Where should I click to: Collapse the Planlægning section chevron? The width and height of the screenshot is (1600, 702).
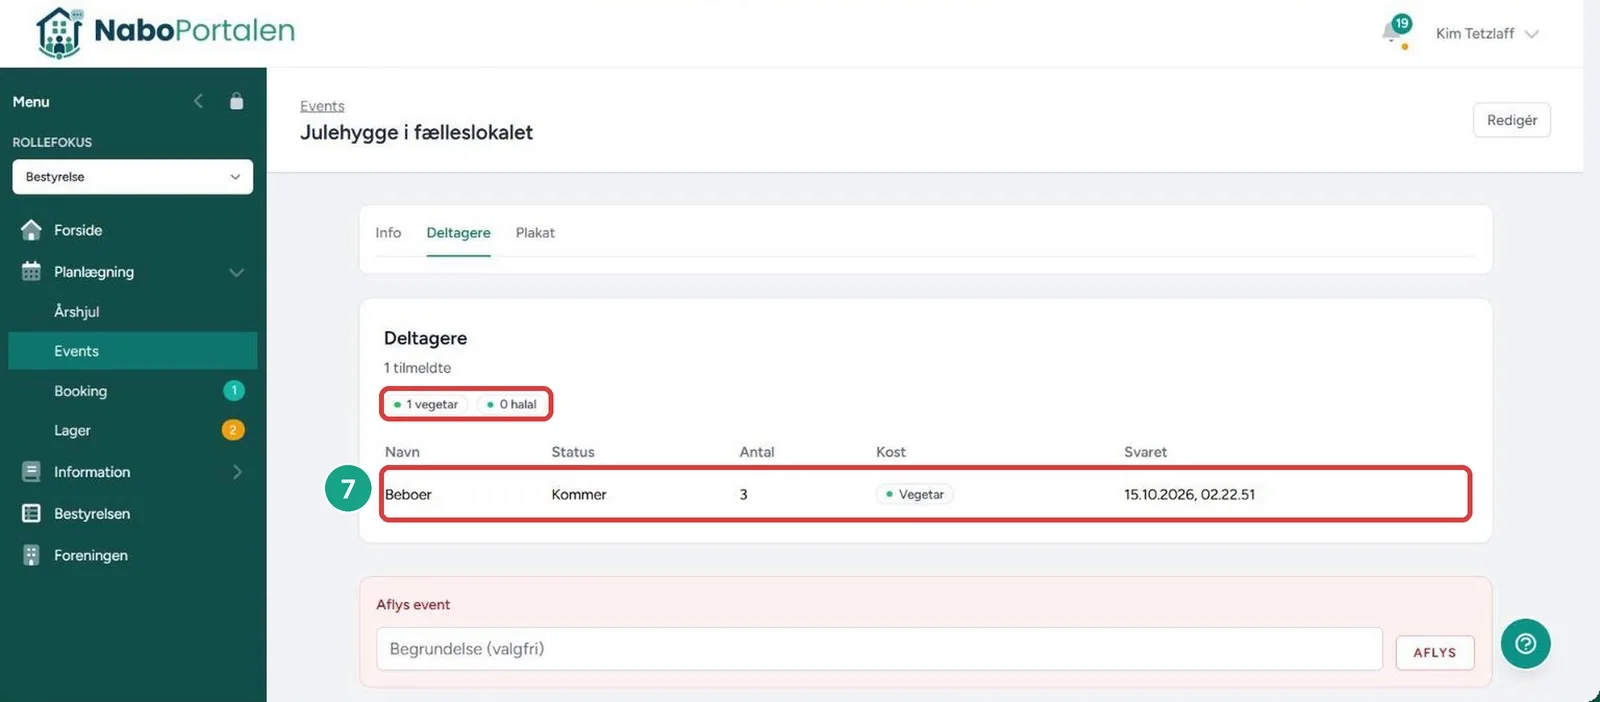236,272
